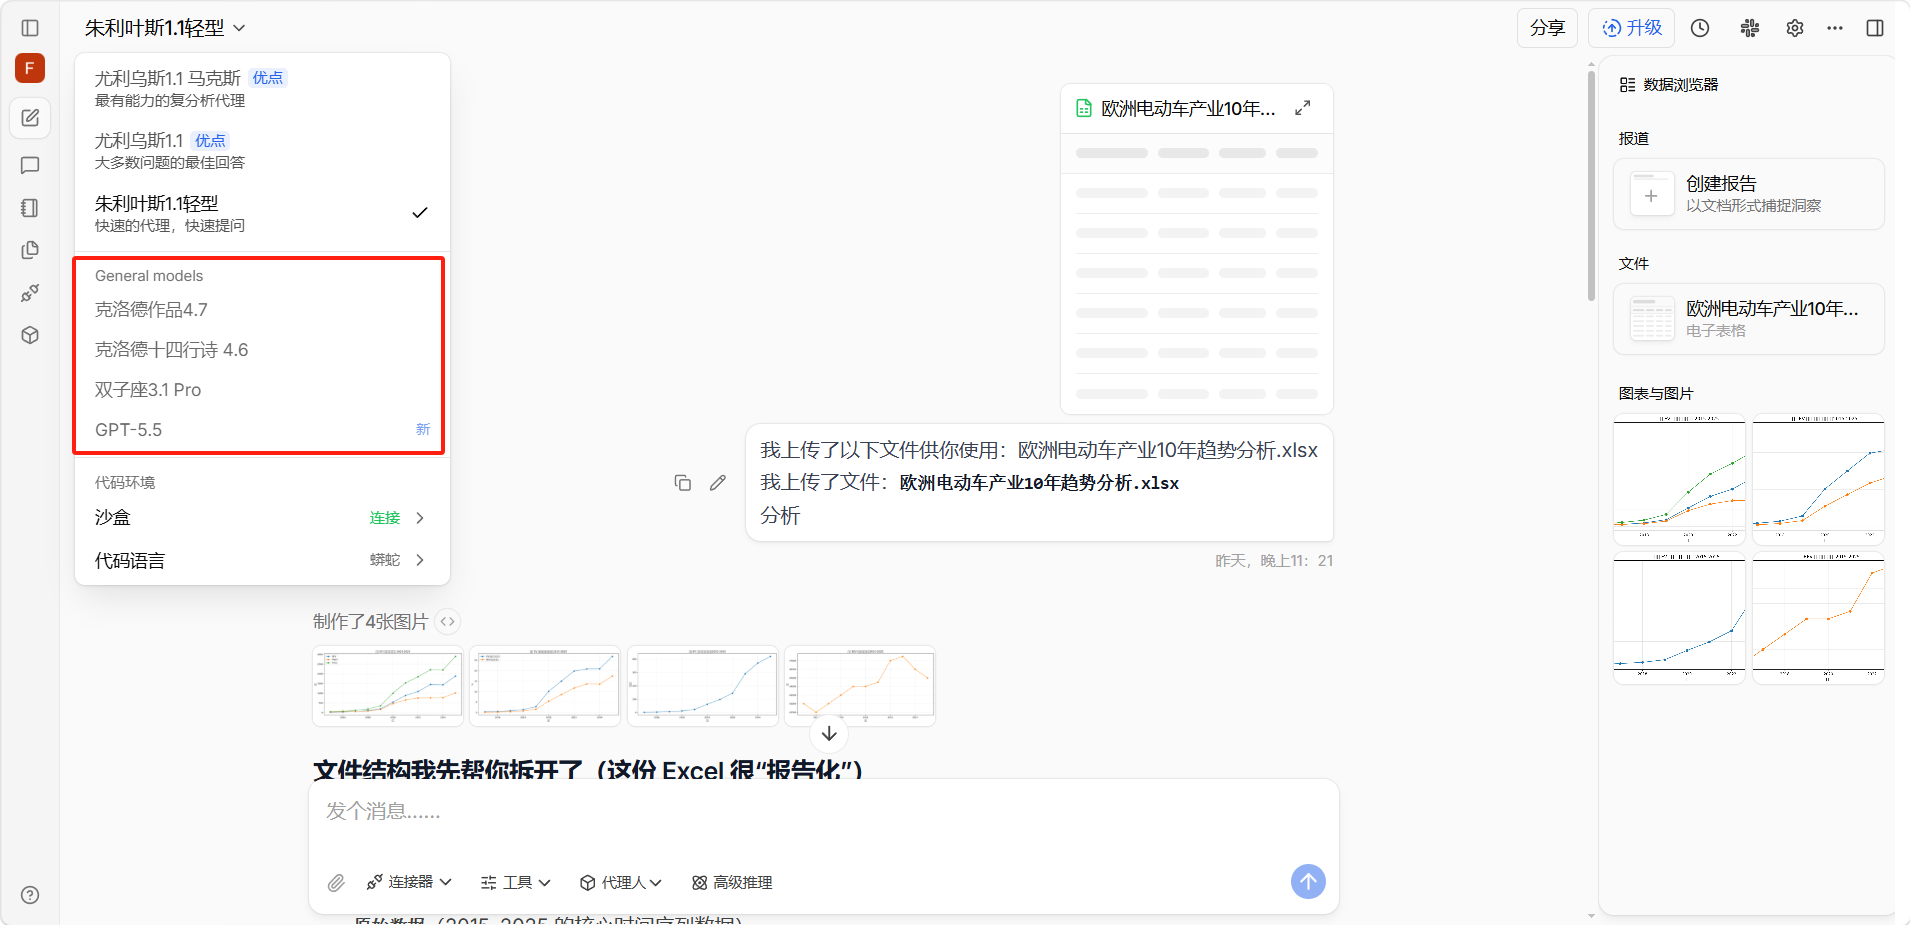Click the 制作了4张图片 label
Viewport: 1910px width, 925px height.
point(370,621)
